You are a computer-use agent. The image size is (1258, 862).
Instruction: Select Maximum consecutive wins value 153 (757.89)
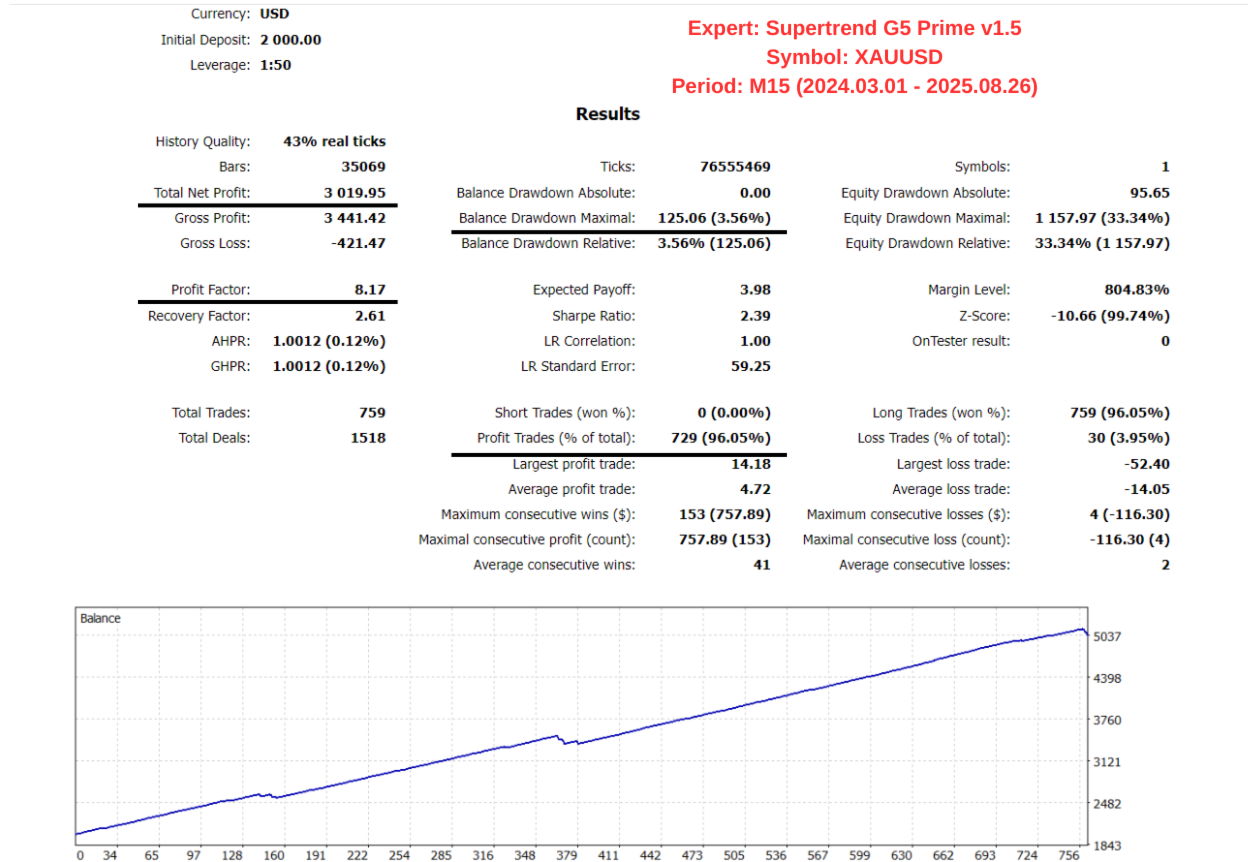pyautogui.click(x=725, y=514)
